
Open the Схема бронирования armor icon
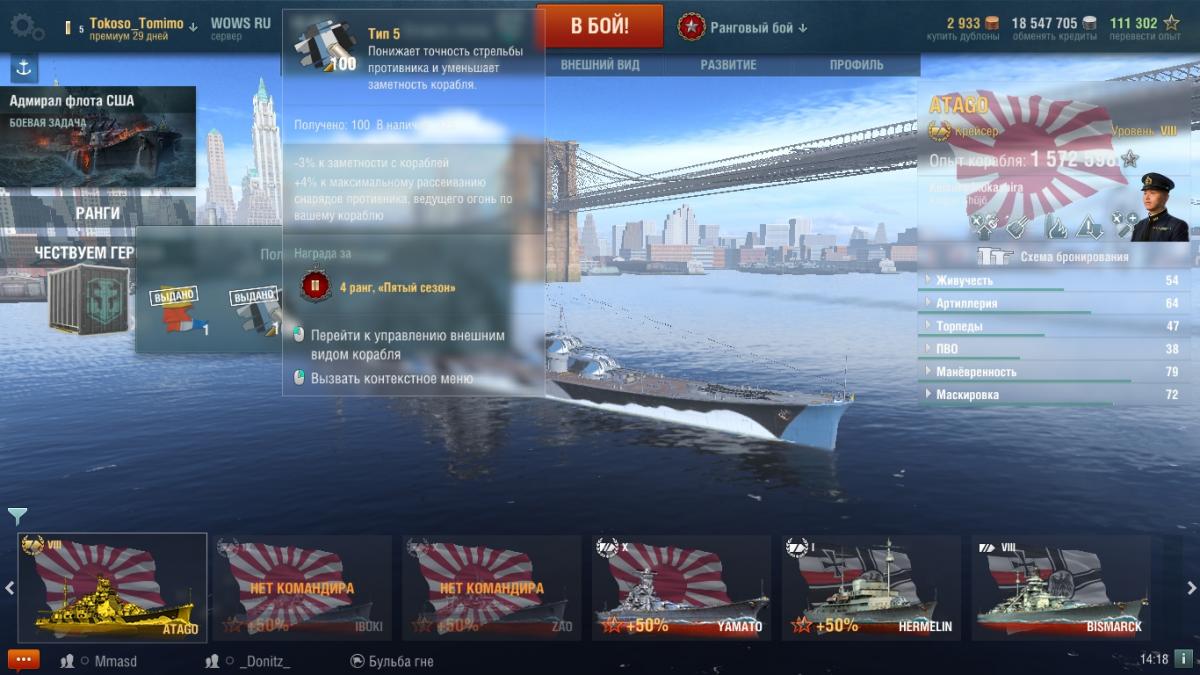tap(994, 256)
